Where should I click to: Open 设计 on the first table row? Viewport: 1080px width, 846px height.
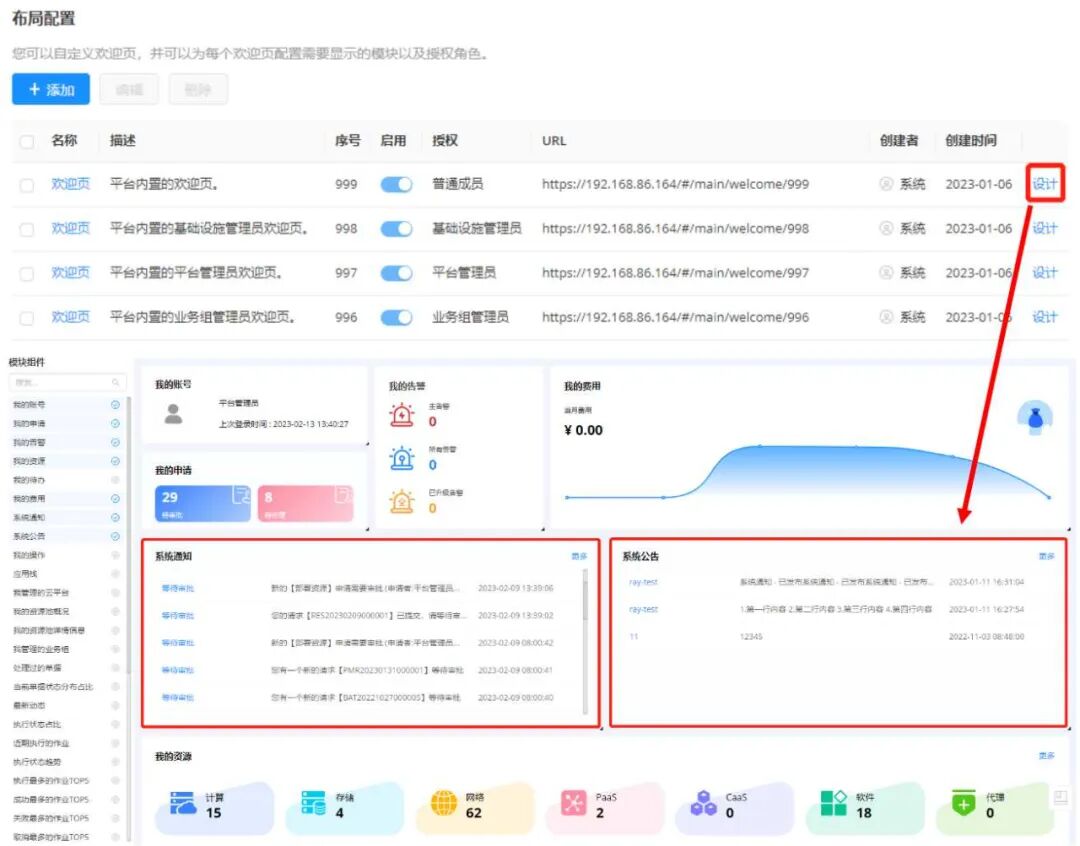click(x=1044, y=184)
